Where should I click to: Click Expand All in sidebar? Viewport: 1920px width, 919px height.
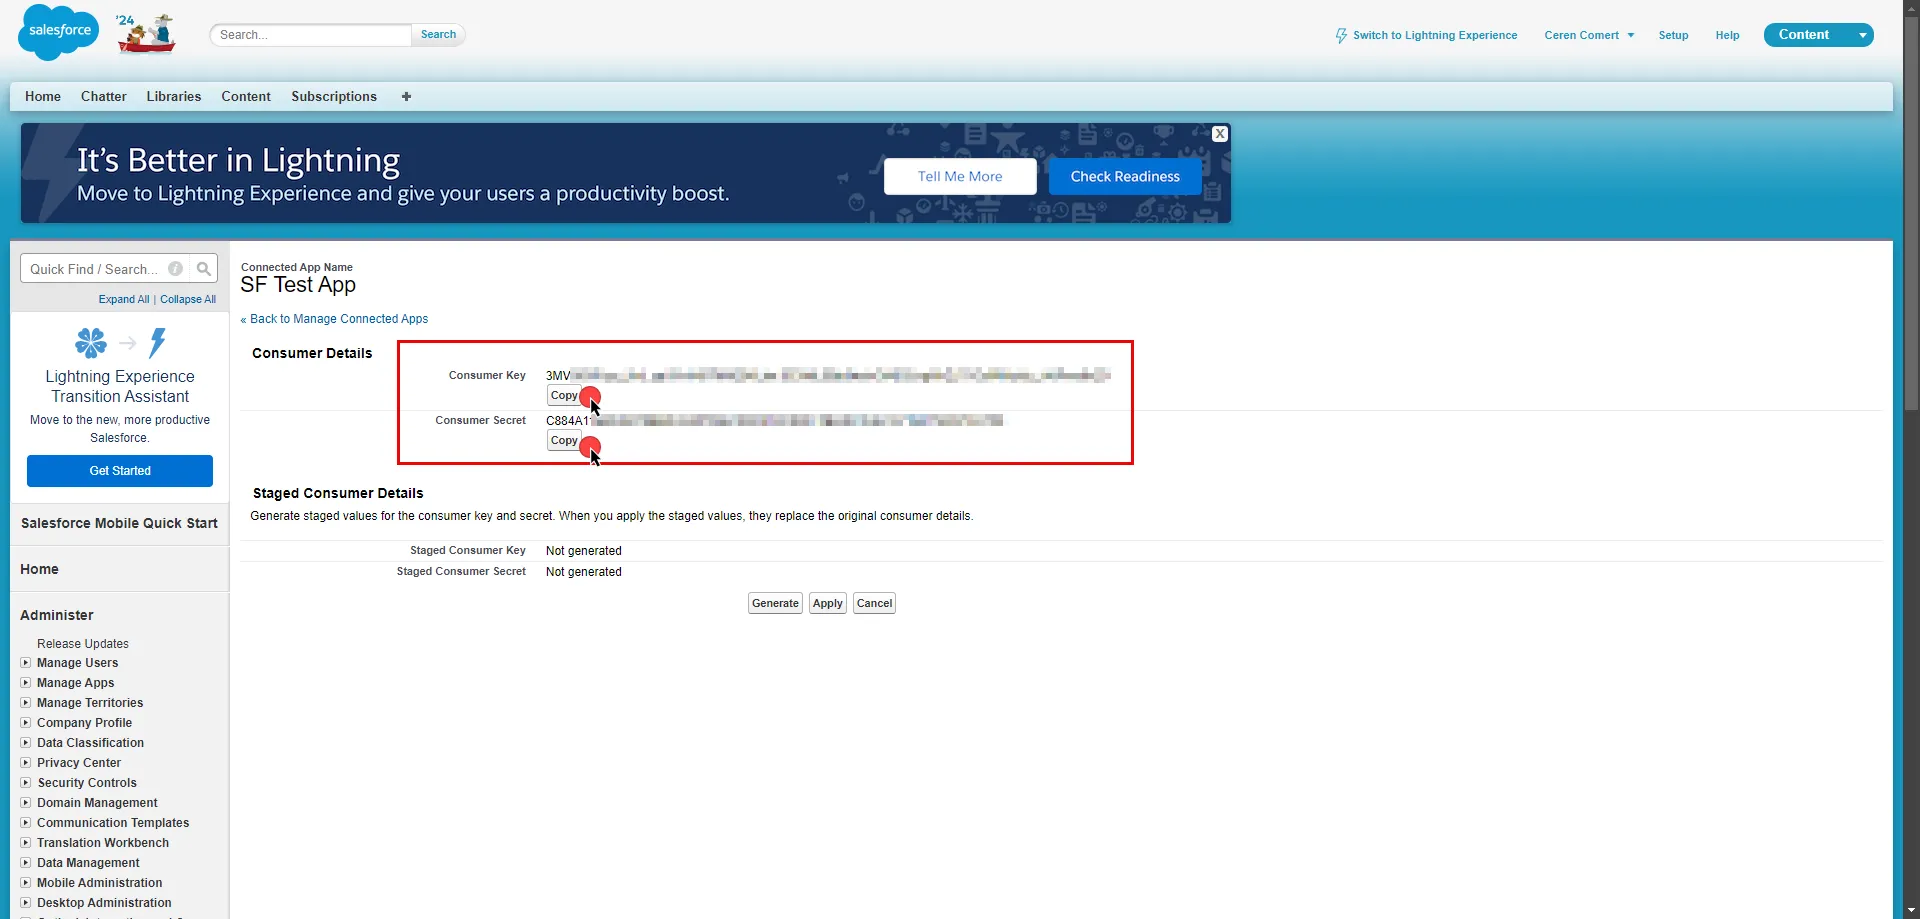[x=124, y=299]
